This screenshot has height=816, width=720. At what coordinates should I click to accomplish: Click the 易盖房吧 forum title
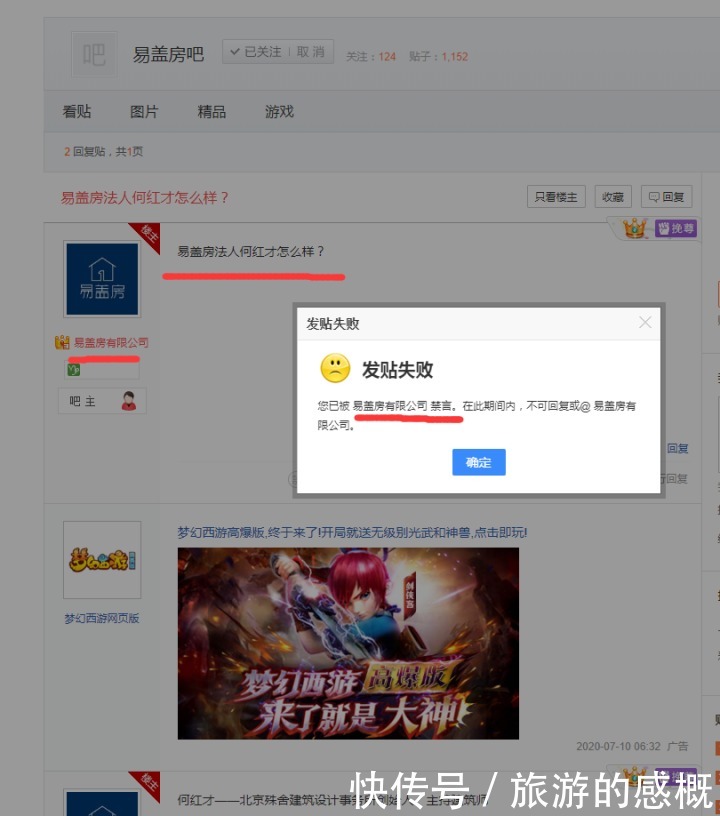168,55
